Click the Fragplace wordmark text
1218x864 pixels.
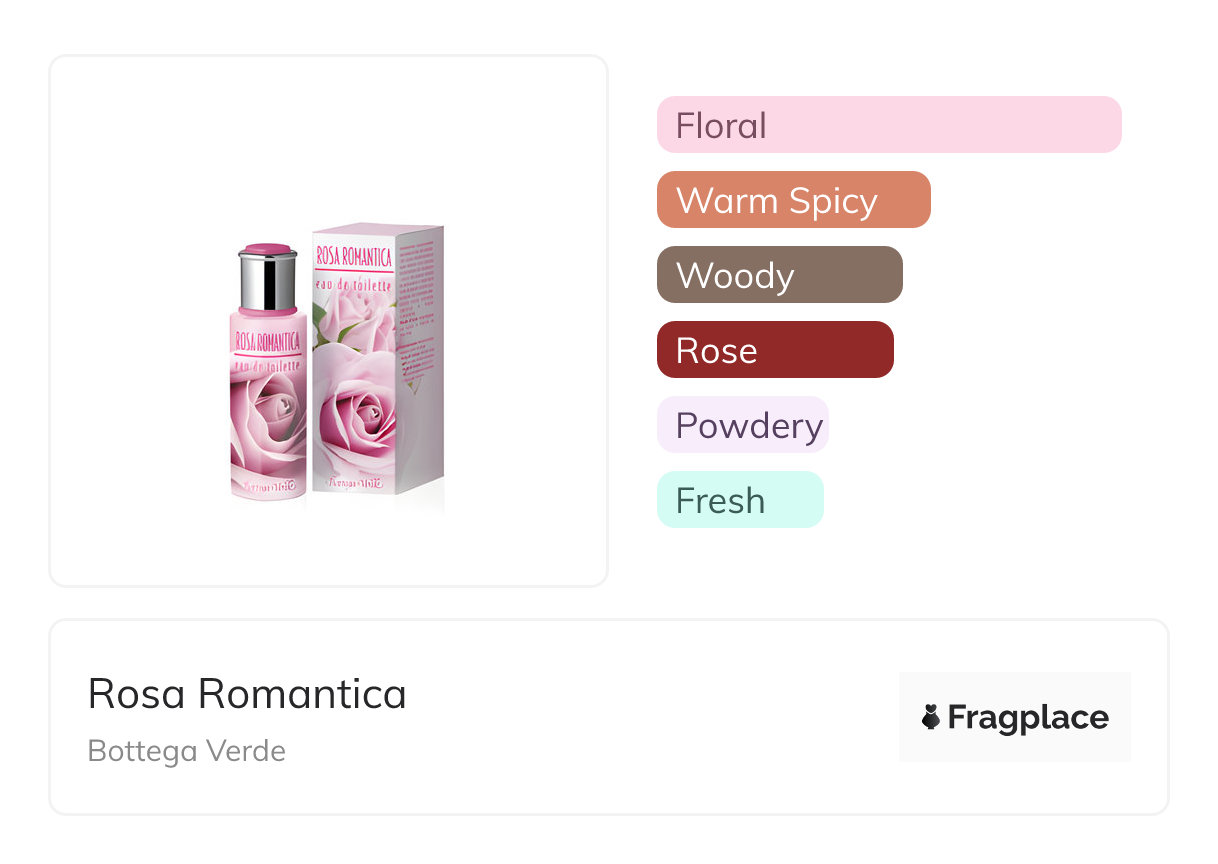pyautogui.click(x=1028, y=717)
